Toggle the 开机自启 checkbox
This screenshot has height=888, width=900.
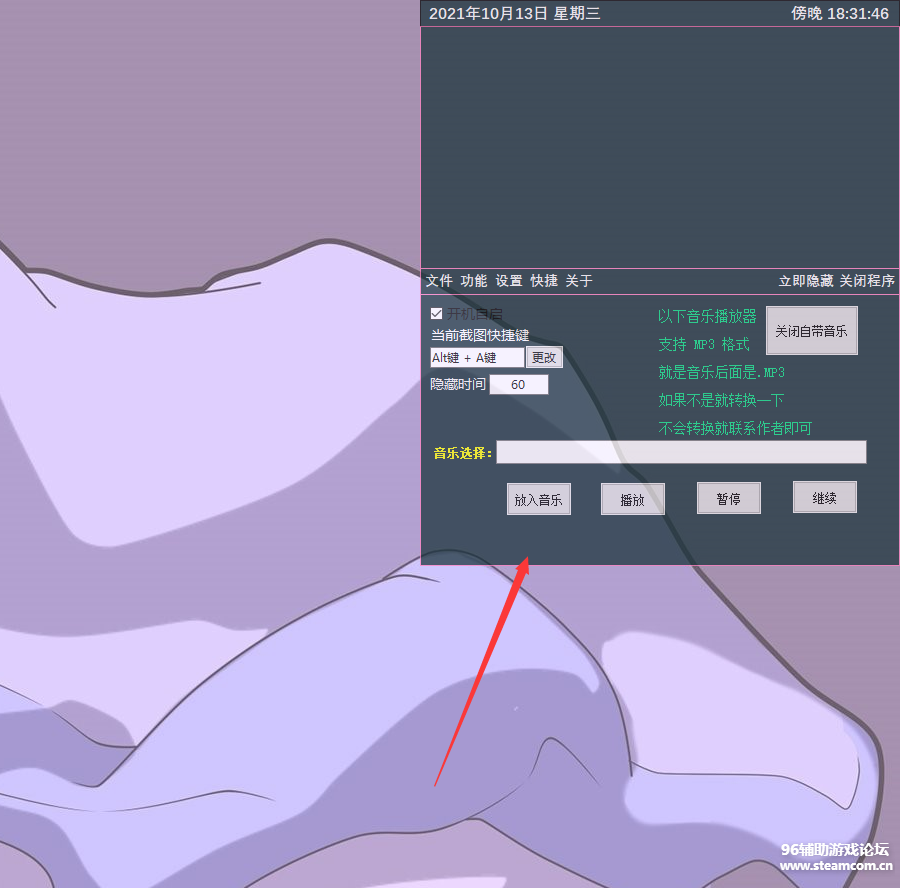coord(437,314)
